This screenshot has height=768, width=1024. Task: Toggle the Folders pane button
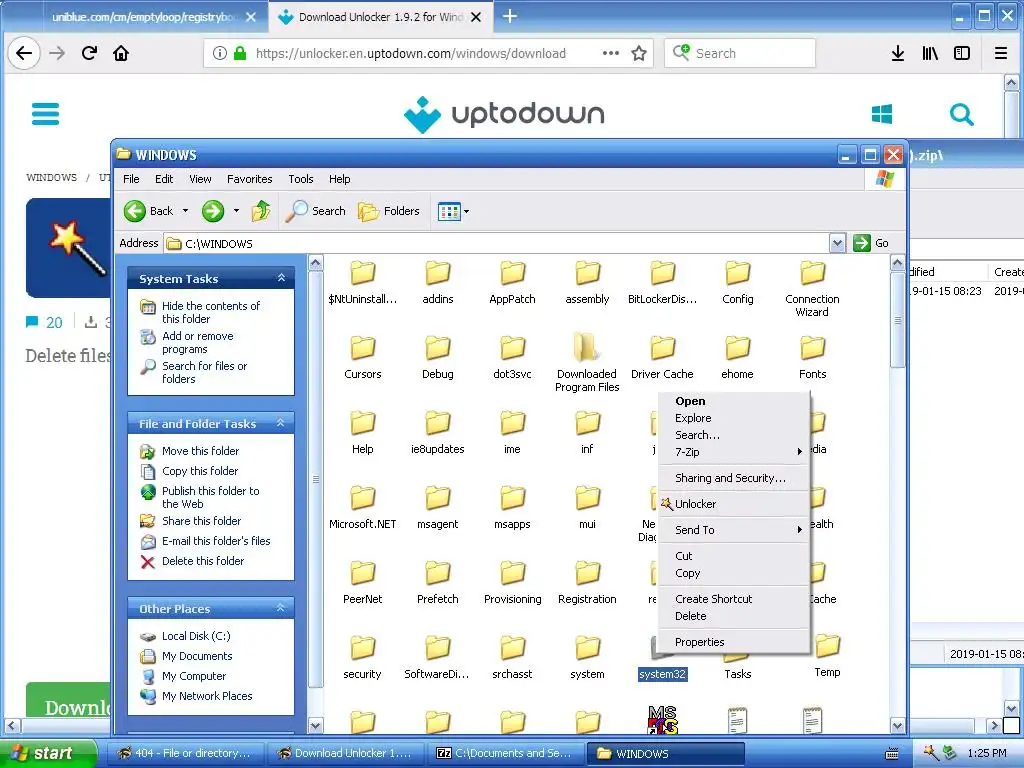(389, 211)
